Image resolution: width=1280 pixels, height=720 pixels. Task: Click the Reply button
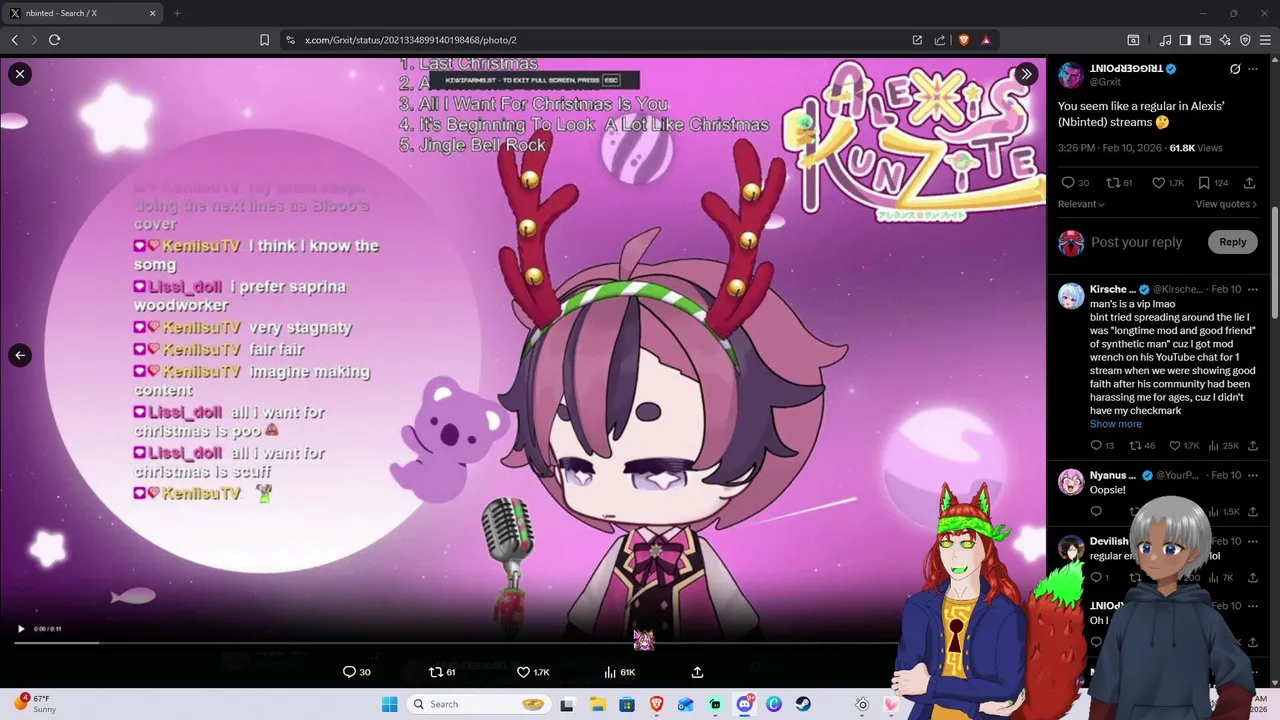click(1233, 242)
